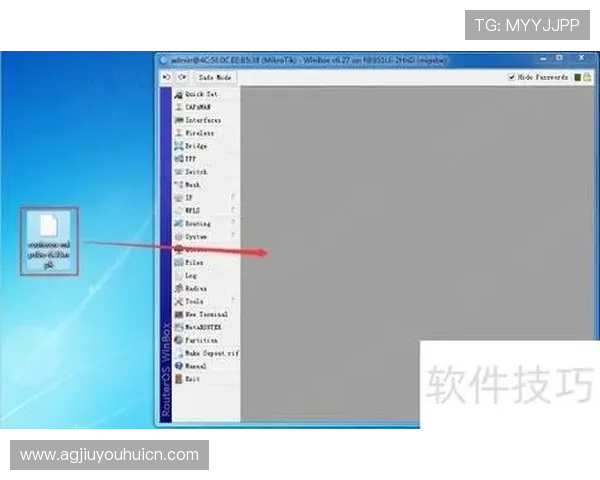
Task: Click the Radius icon in the sidebar
Action: coord(179,289)
